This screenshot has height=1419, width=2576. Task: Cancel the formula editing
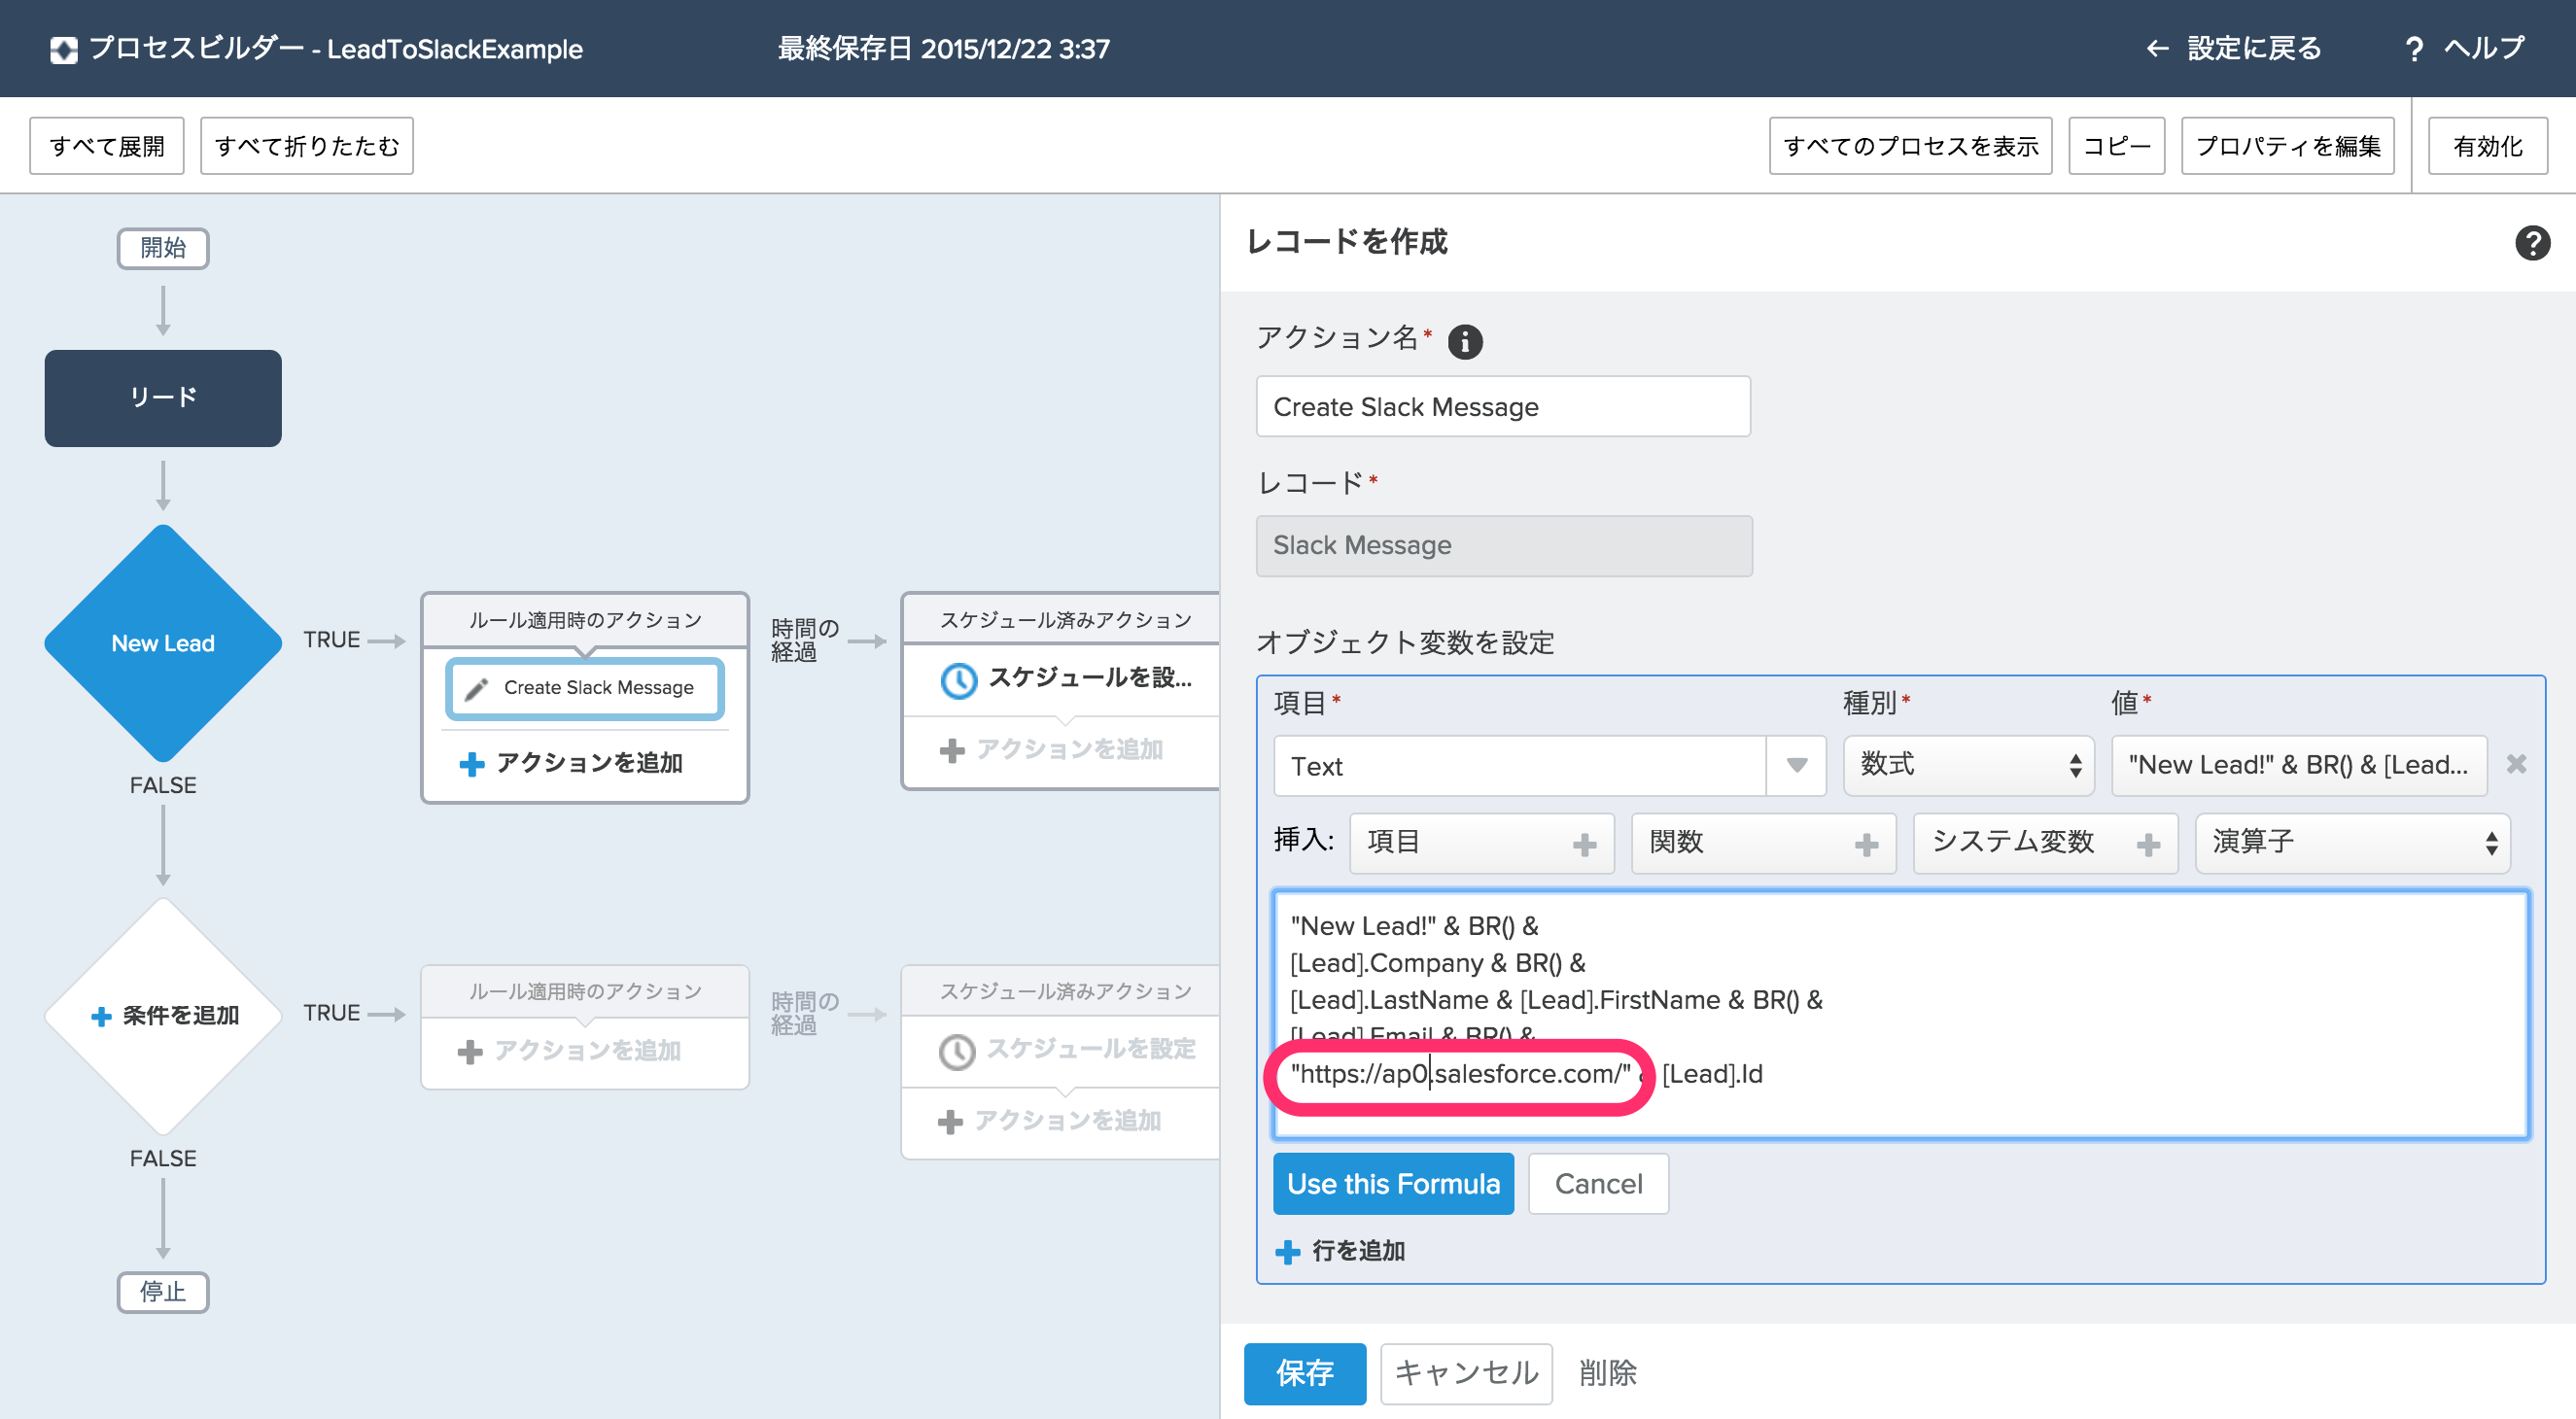1598,1184
